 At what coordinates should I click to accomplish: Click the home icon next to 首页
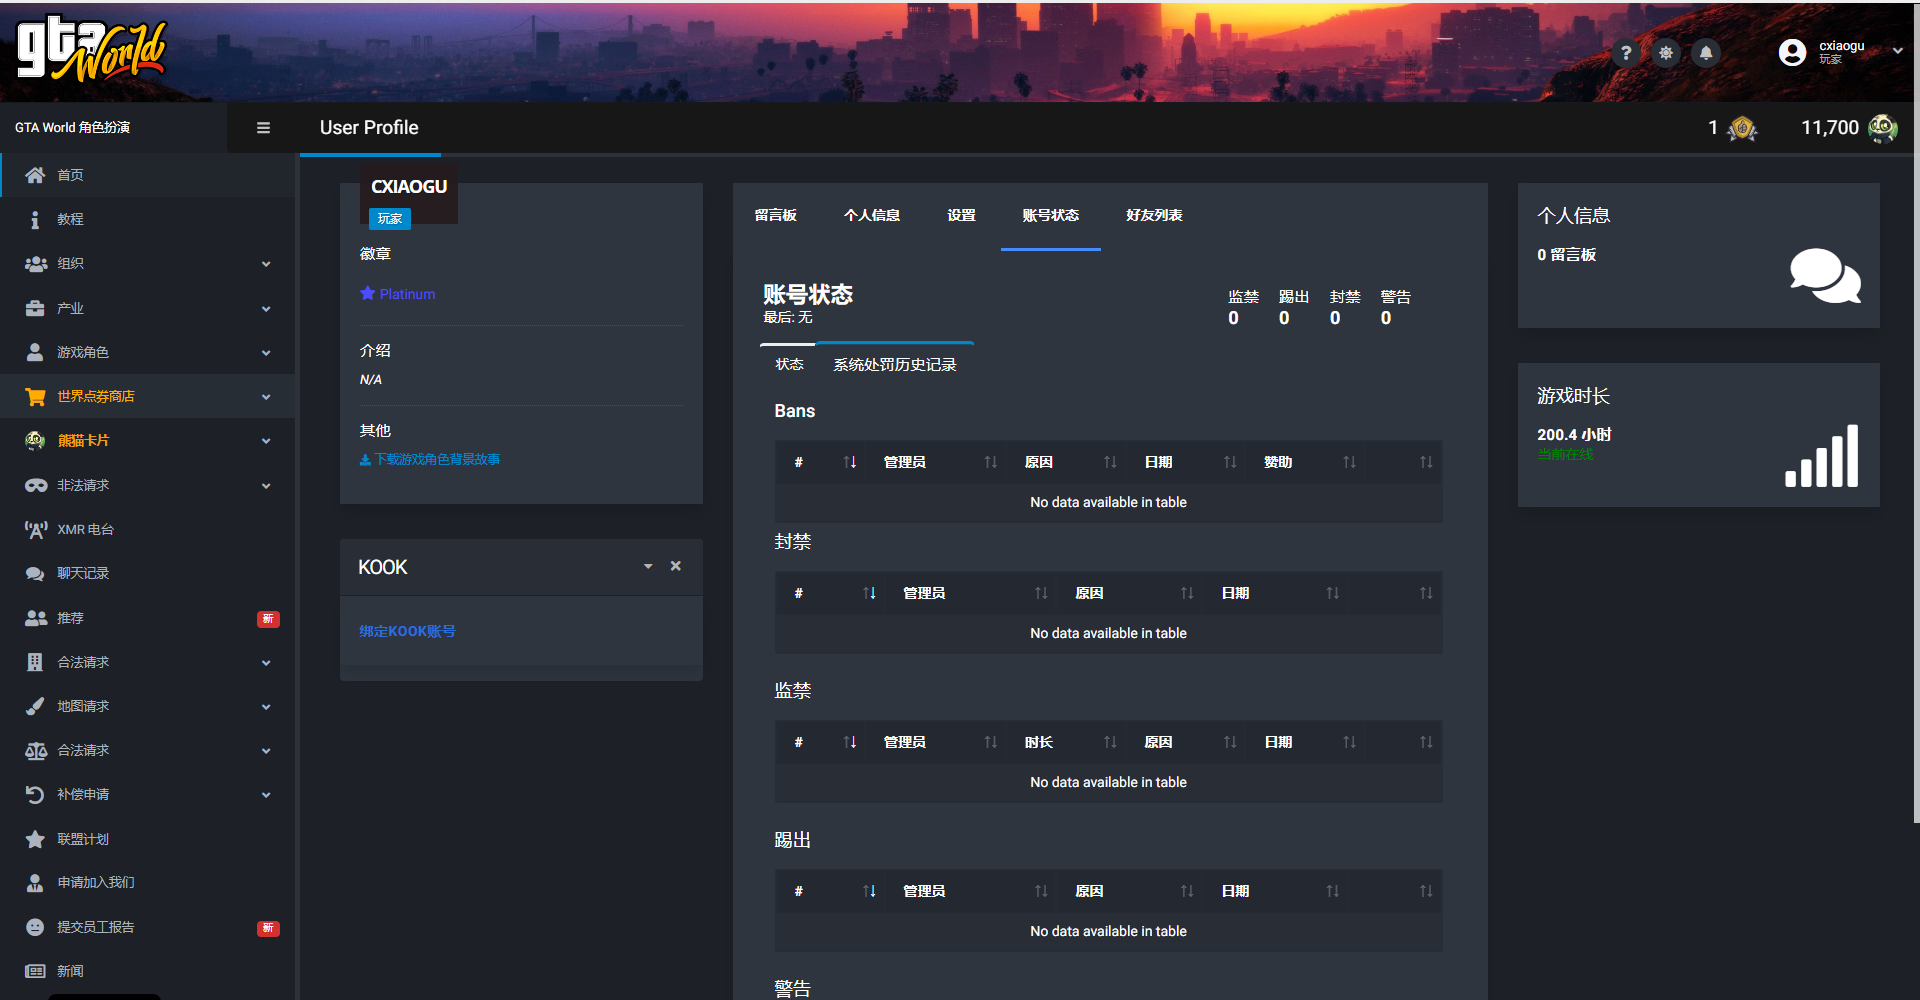(35, 175)
